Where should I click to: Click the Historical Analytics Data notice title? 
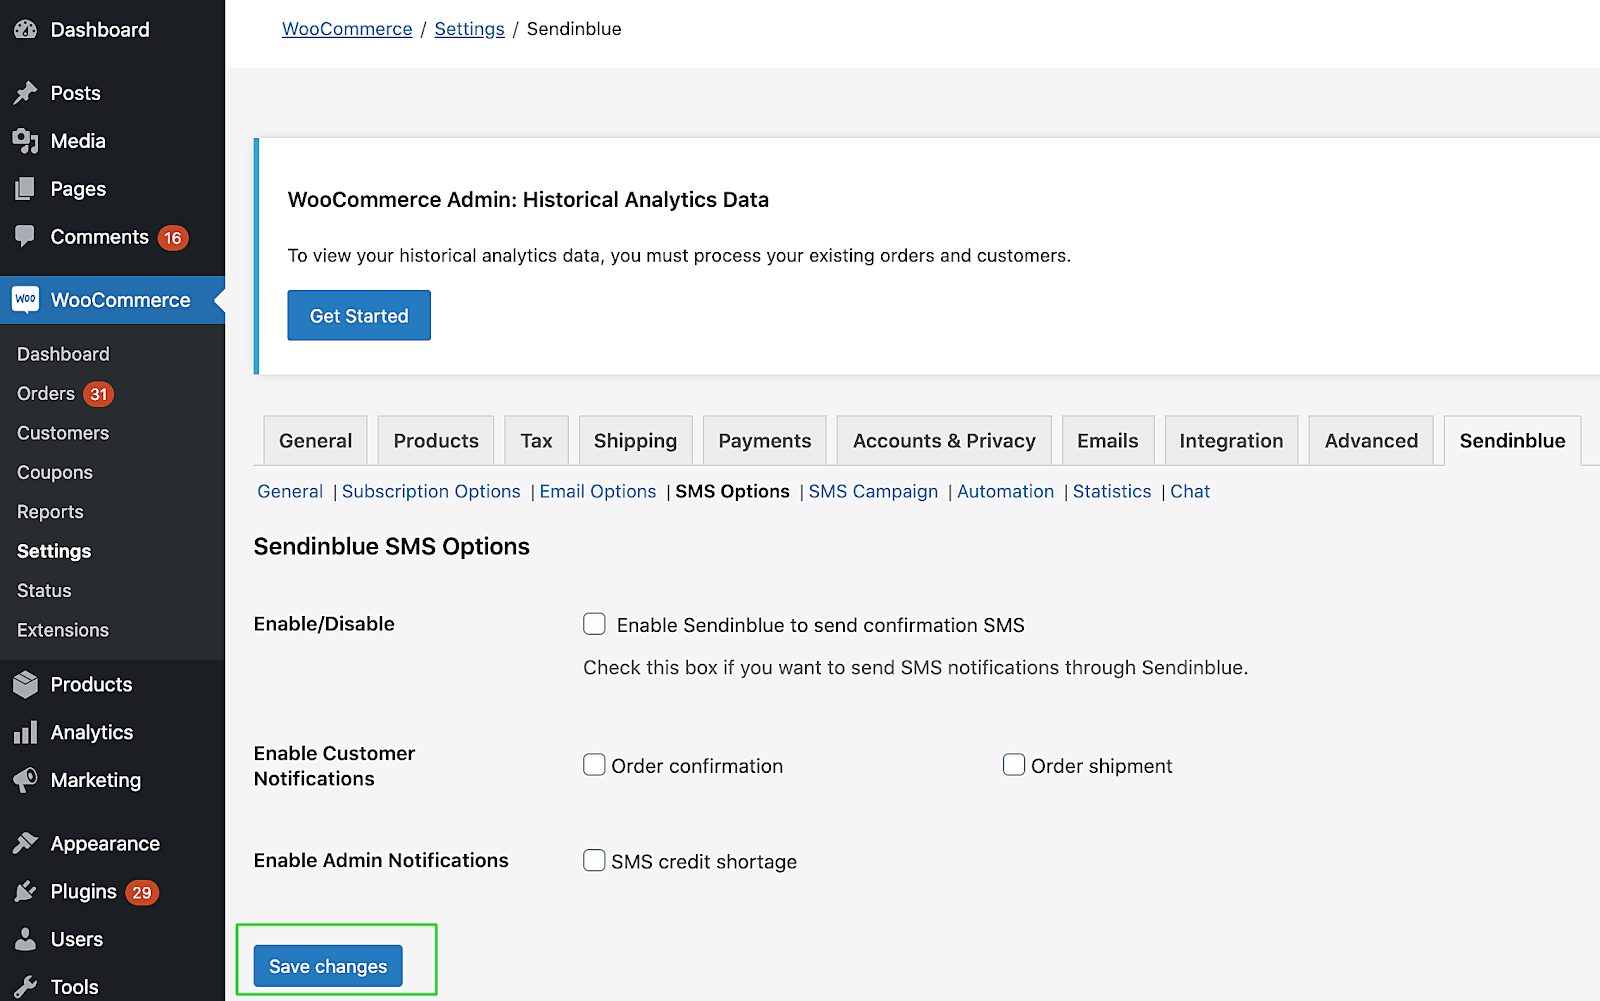click(528, 200)
